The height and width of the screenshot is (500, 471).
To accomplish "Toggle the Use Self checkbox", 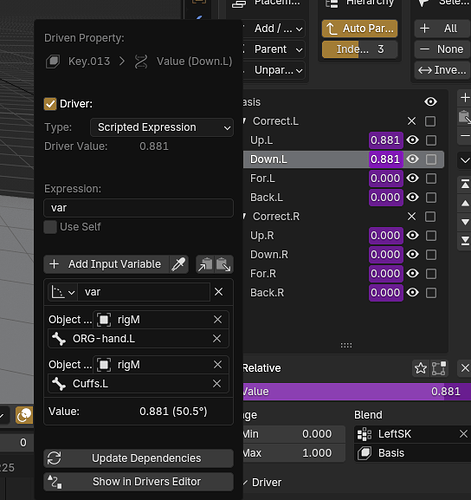I will point(50,227).
